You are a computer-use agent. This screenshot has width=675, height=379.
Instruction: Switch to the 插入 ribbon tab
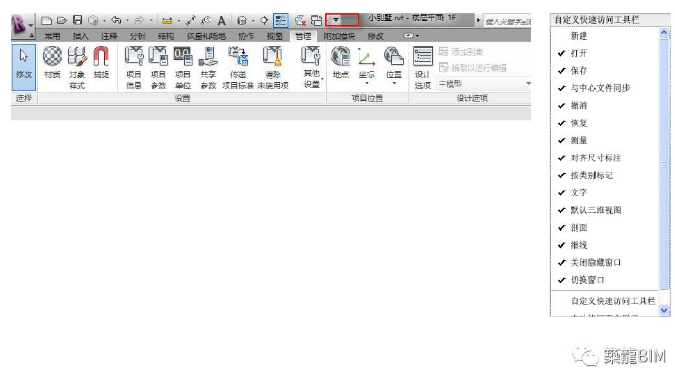coord(81,36)
